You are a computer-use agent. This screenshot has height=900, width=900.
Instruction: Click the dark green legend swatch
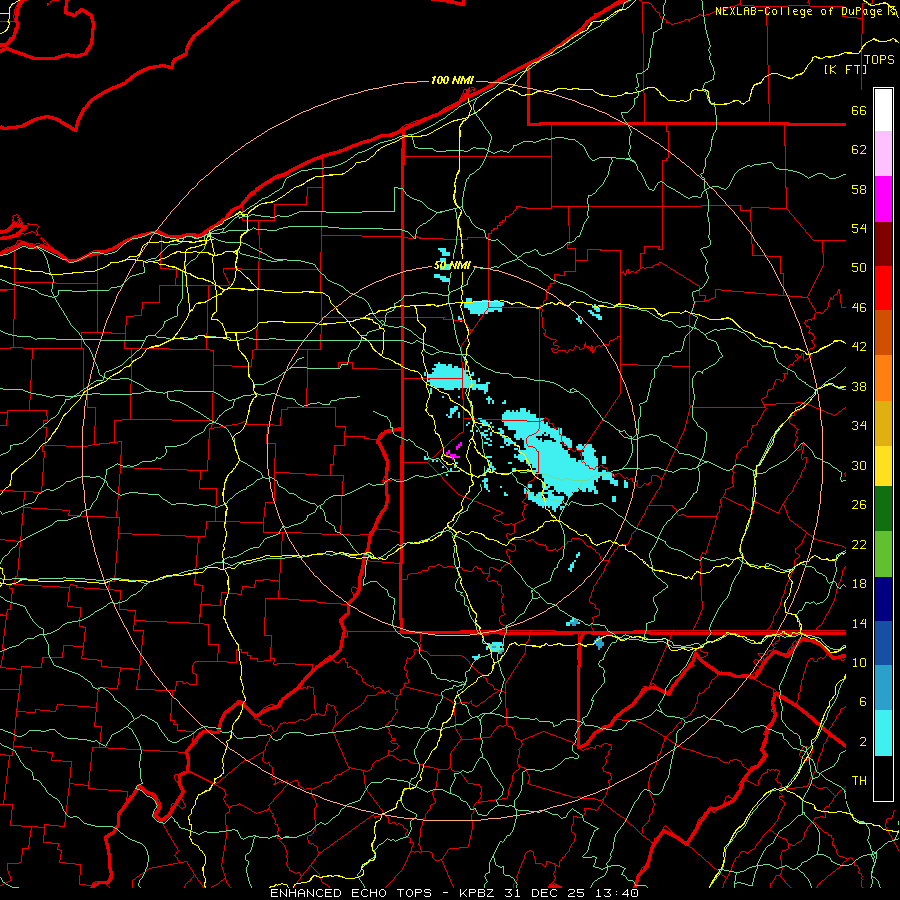tap(883, 509)
